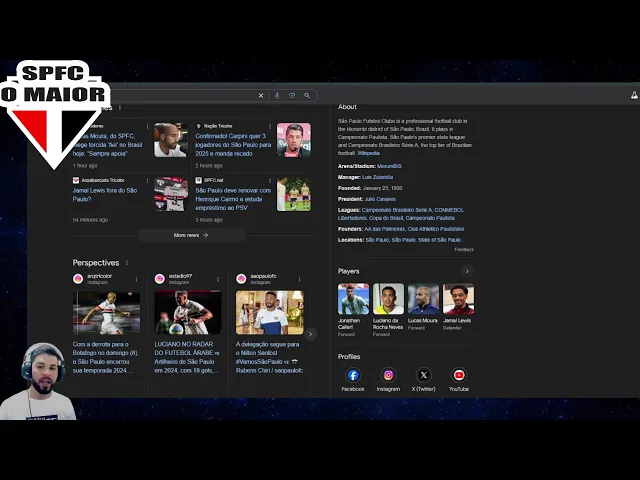Open options menu for Lucas Moura article
The image size is (640, 480).
147,126
